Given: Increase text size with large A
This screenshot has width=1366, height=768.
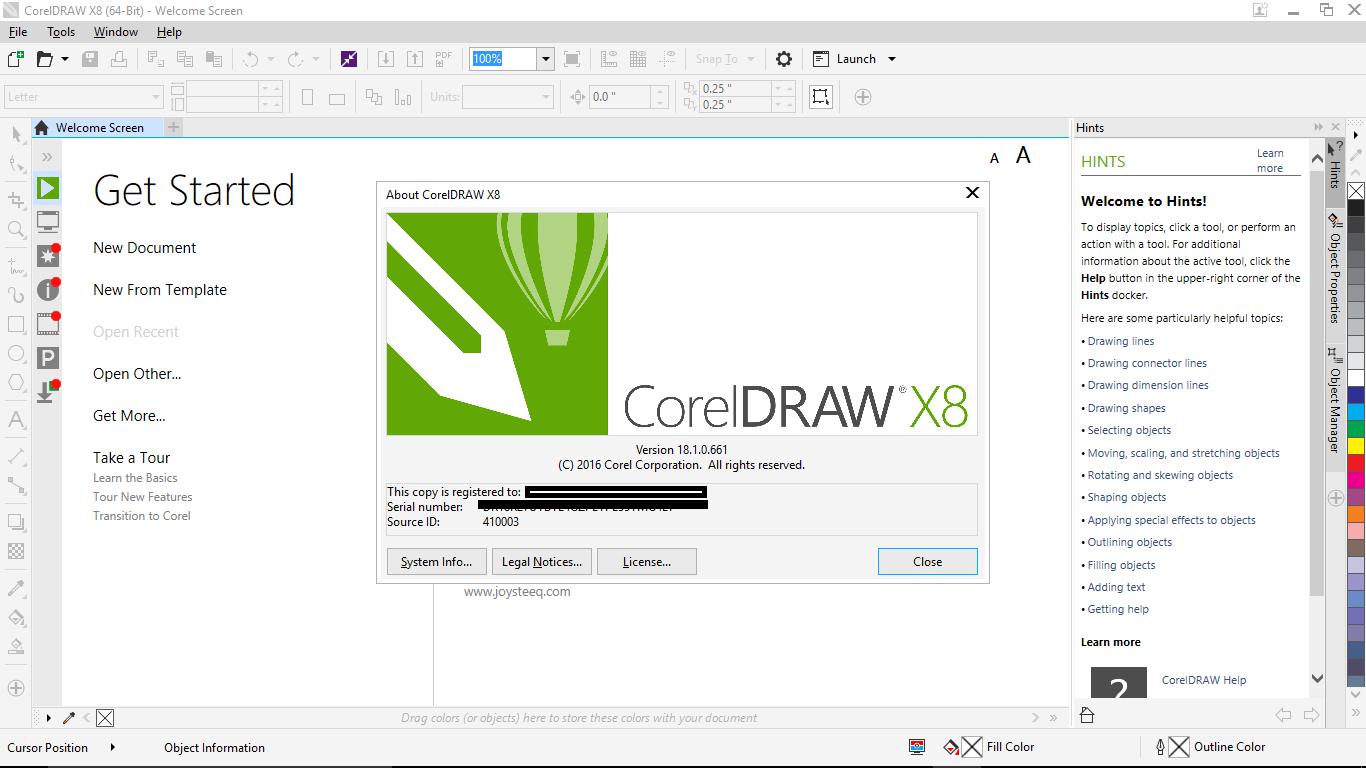Looking at the screenshot, I should (x=1023, y=156).
